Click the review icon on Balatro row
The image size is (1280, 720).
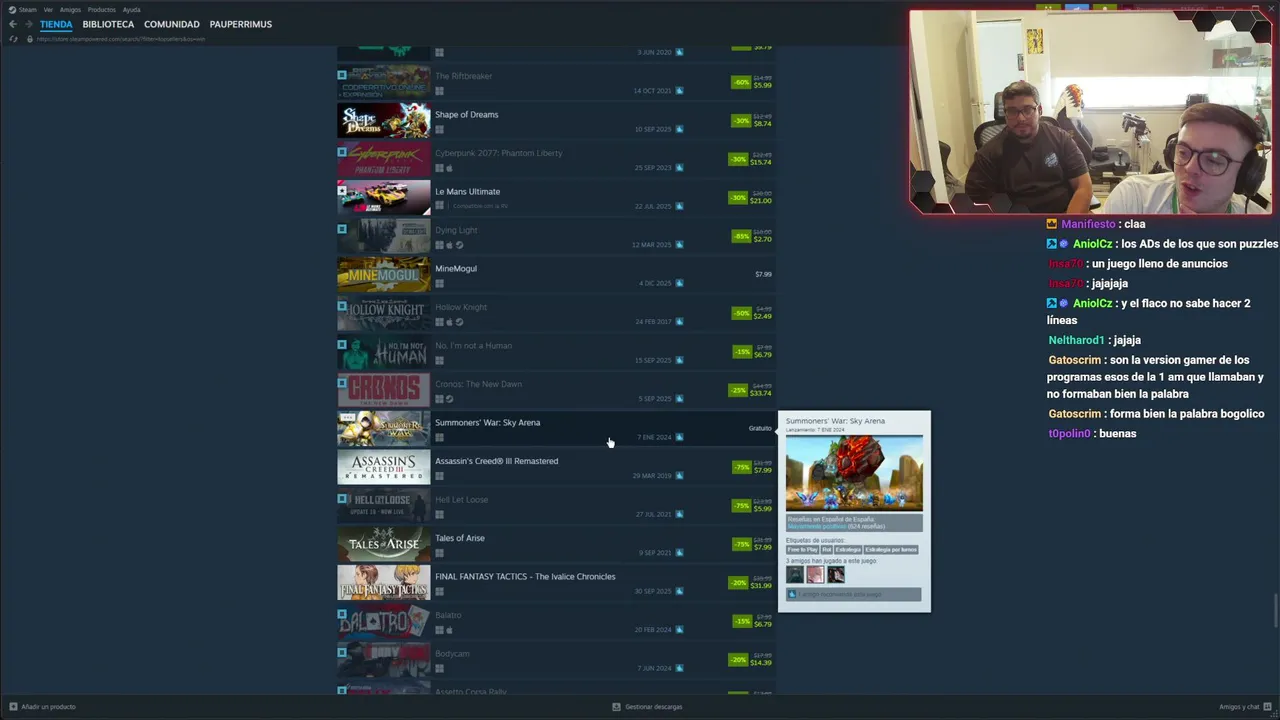[679, 630]
